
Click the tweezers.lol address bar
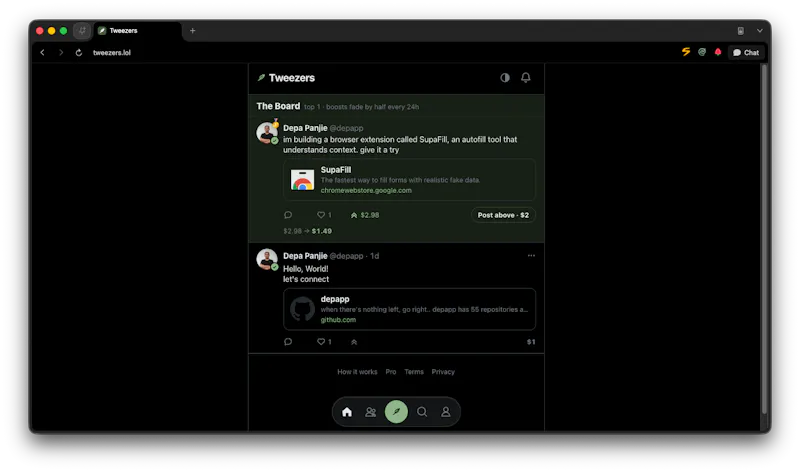[112, 53]
